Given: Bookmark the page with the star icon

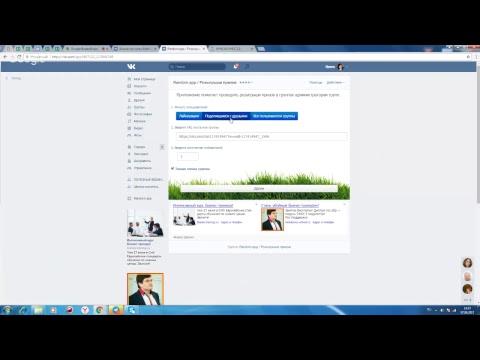Looking at the screenshot, I should click(468, 57).
